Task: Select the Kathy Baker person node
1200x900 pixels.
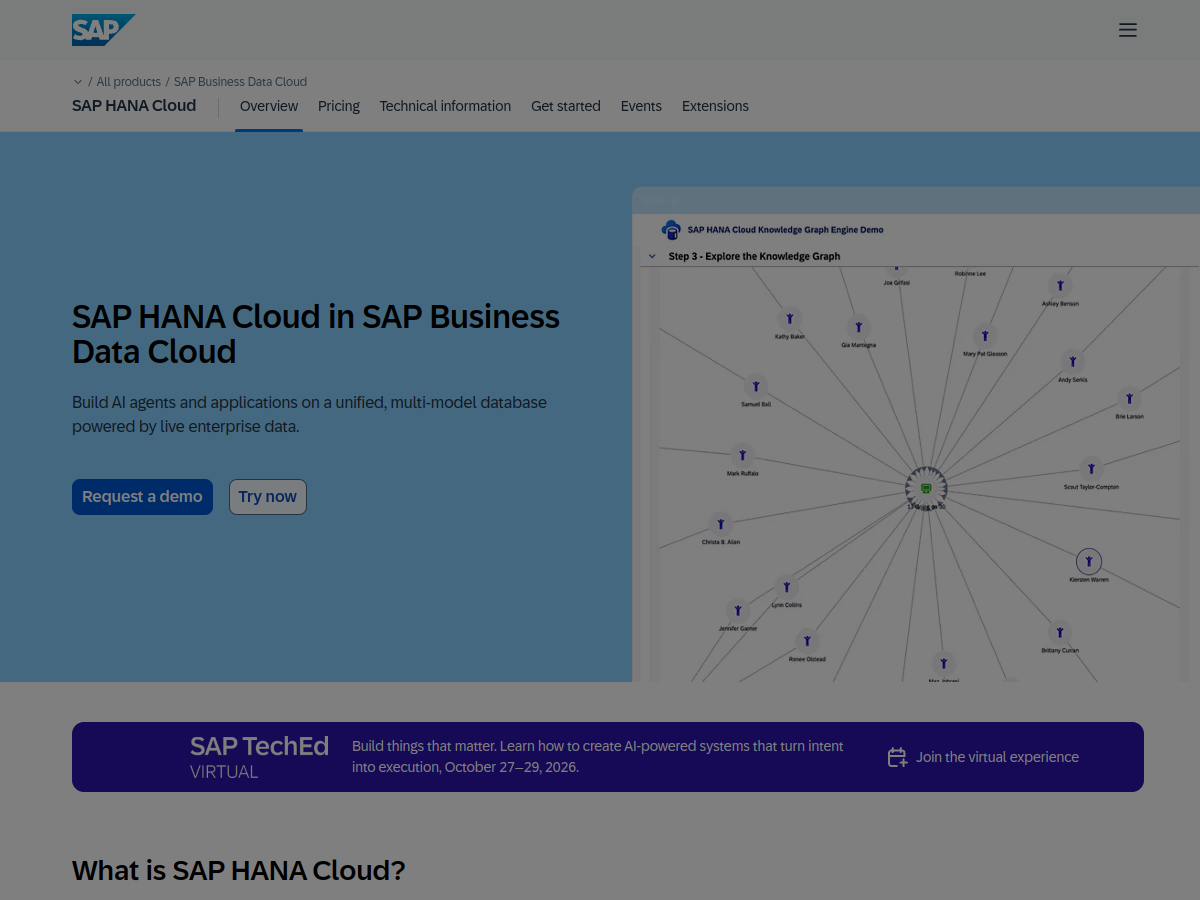Action: pos(790,318)
